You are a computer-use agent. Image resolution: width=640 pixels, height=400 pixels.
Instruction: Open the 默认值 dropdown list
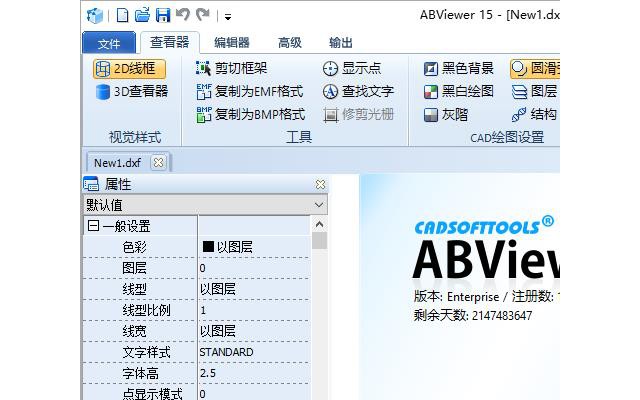tap(319, 205)
